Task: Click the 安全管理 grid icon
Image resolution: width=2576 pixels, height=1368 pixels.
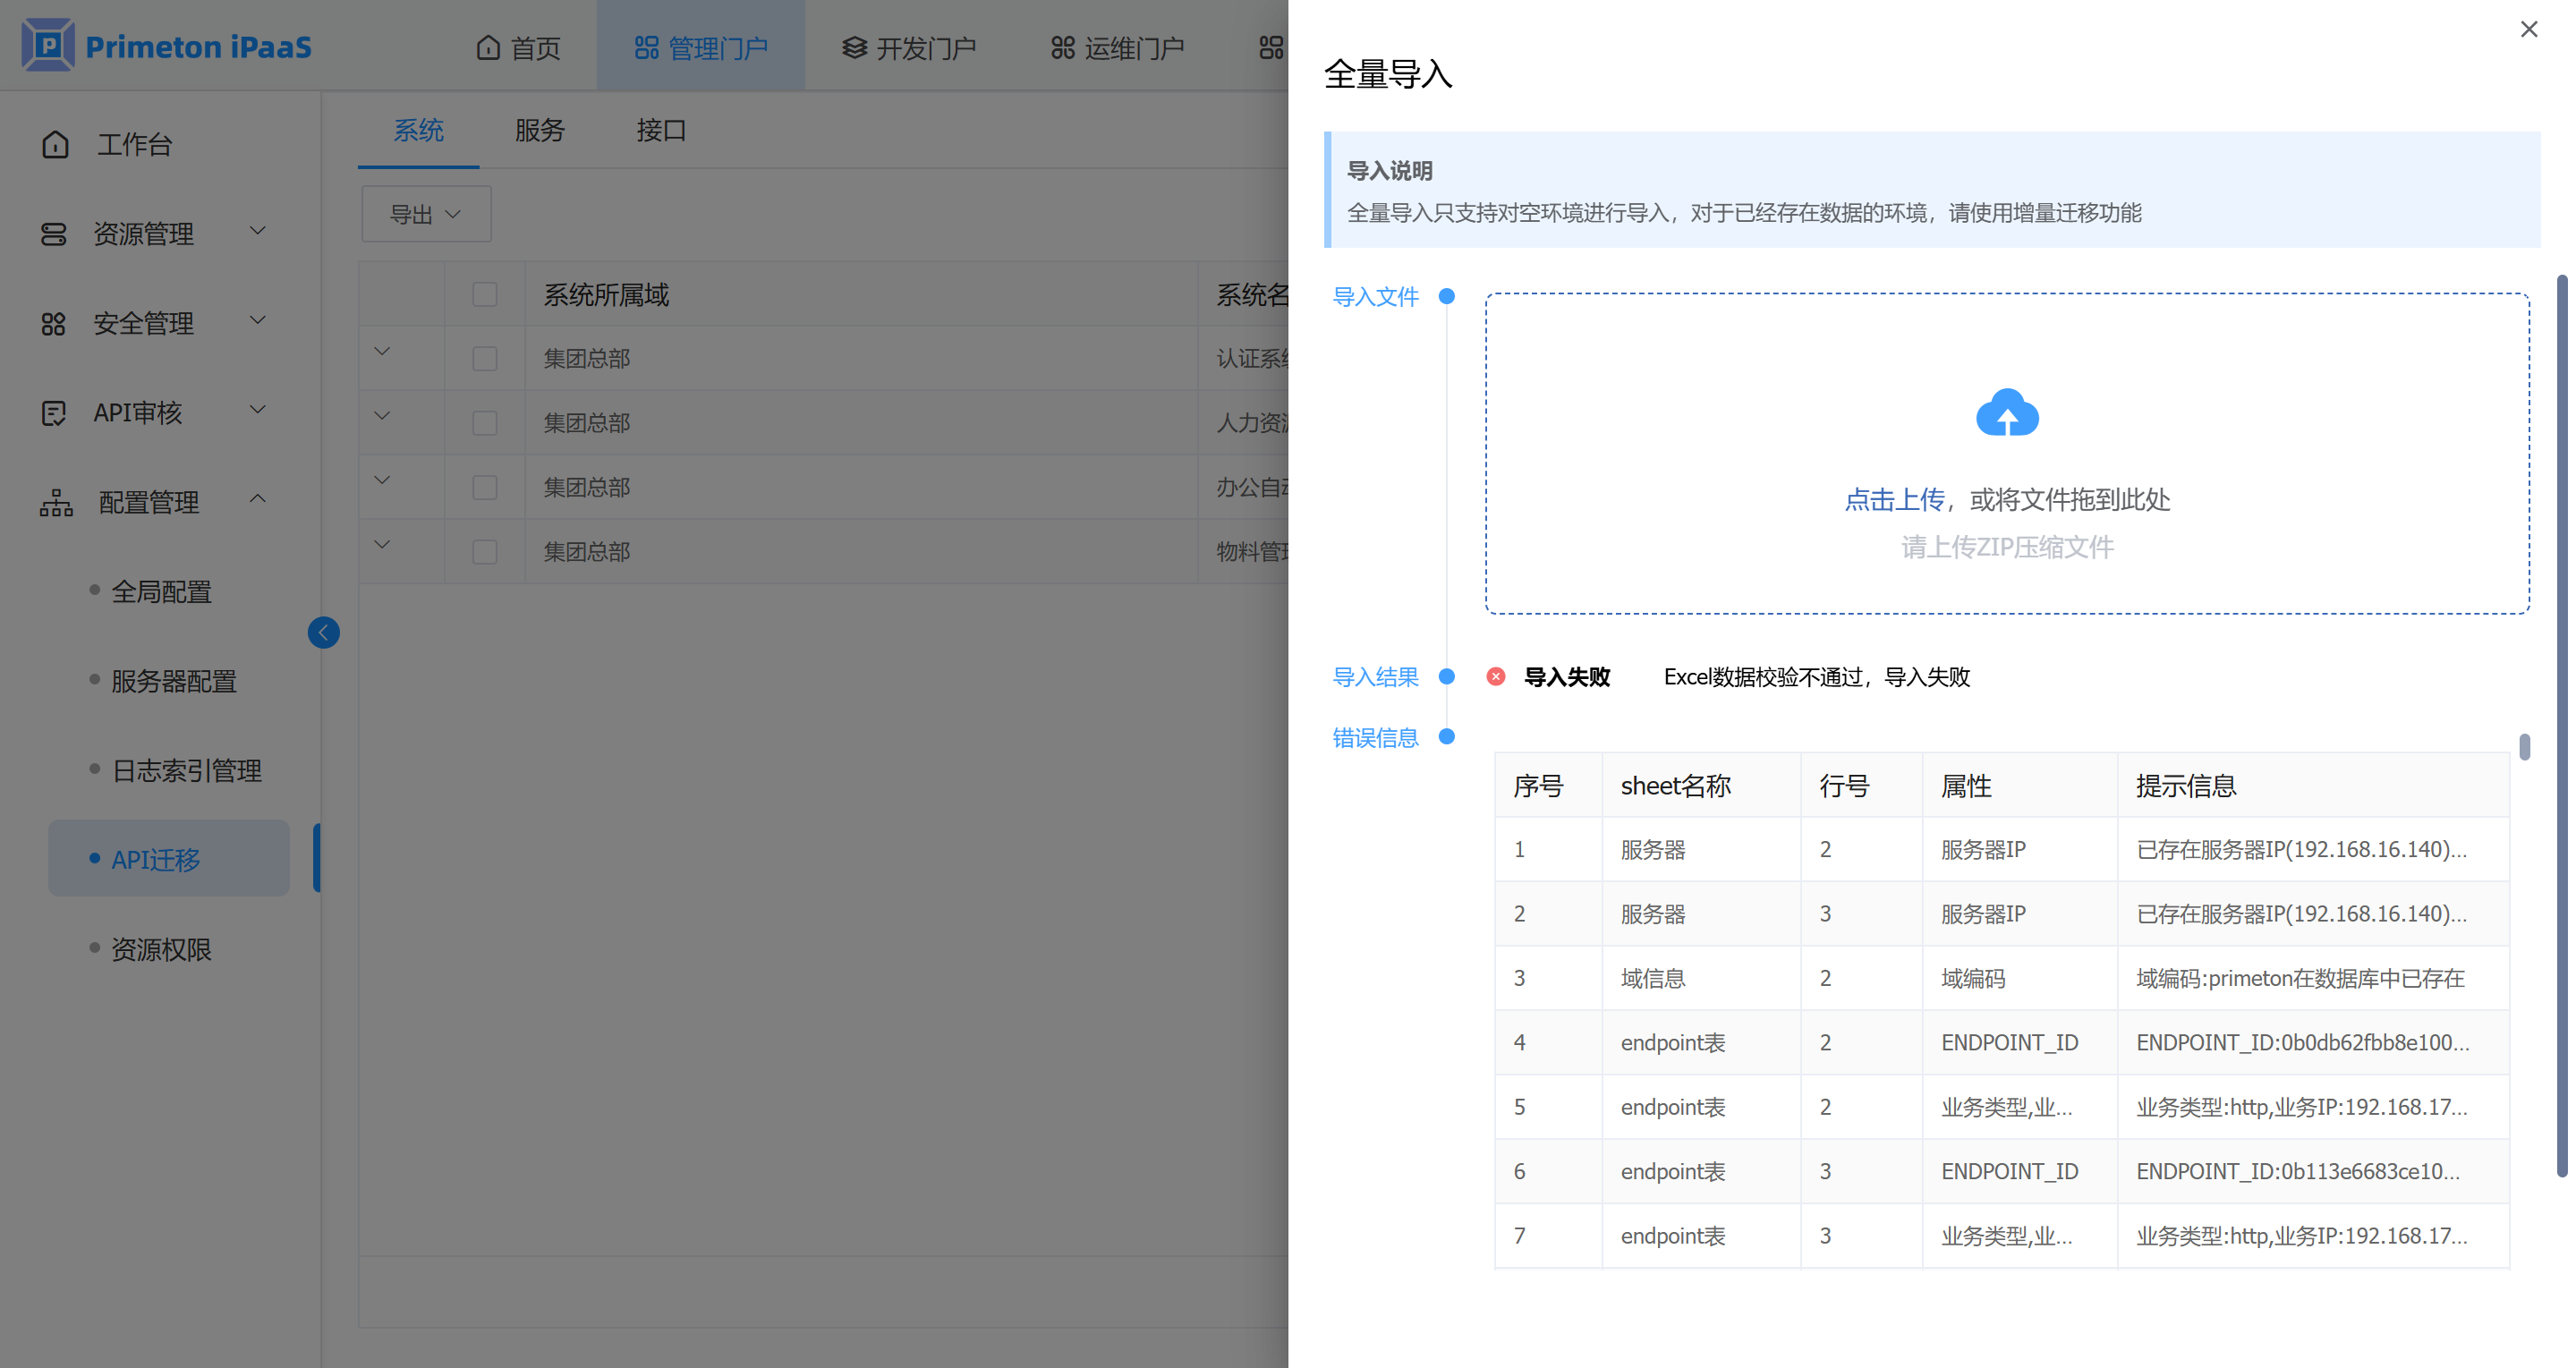Action: pos(54,324)
